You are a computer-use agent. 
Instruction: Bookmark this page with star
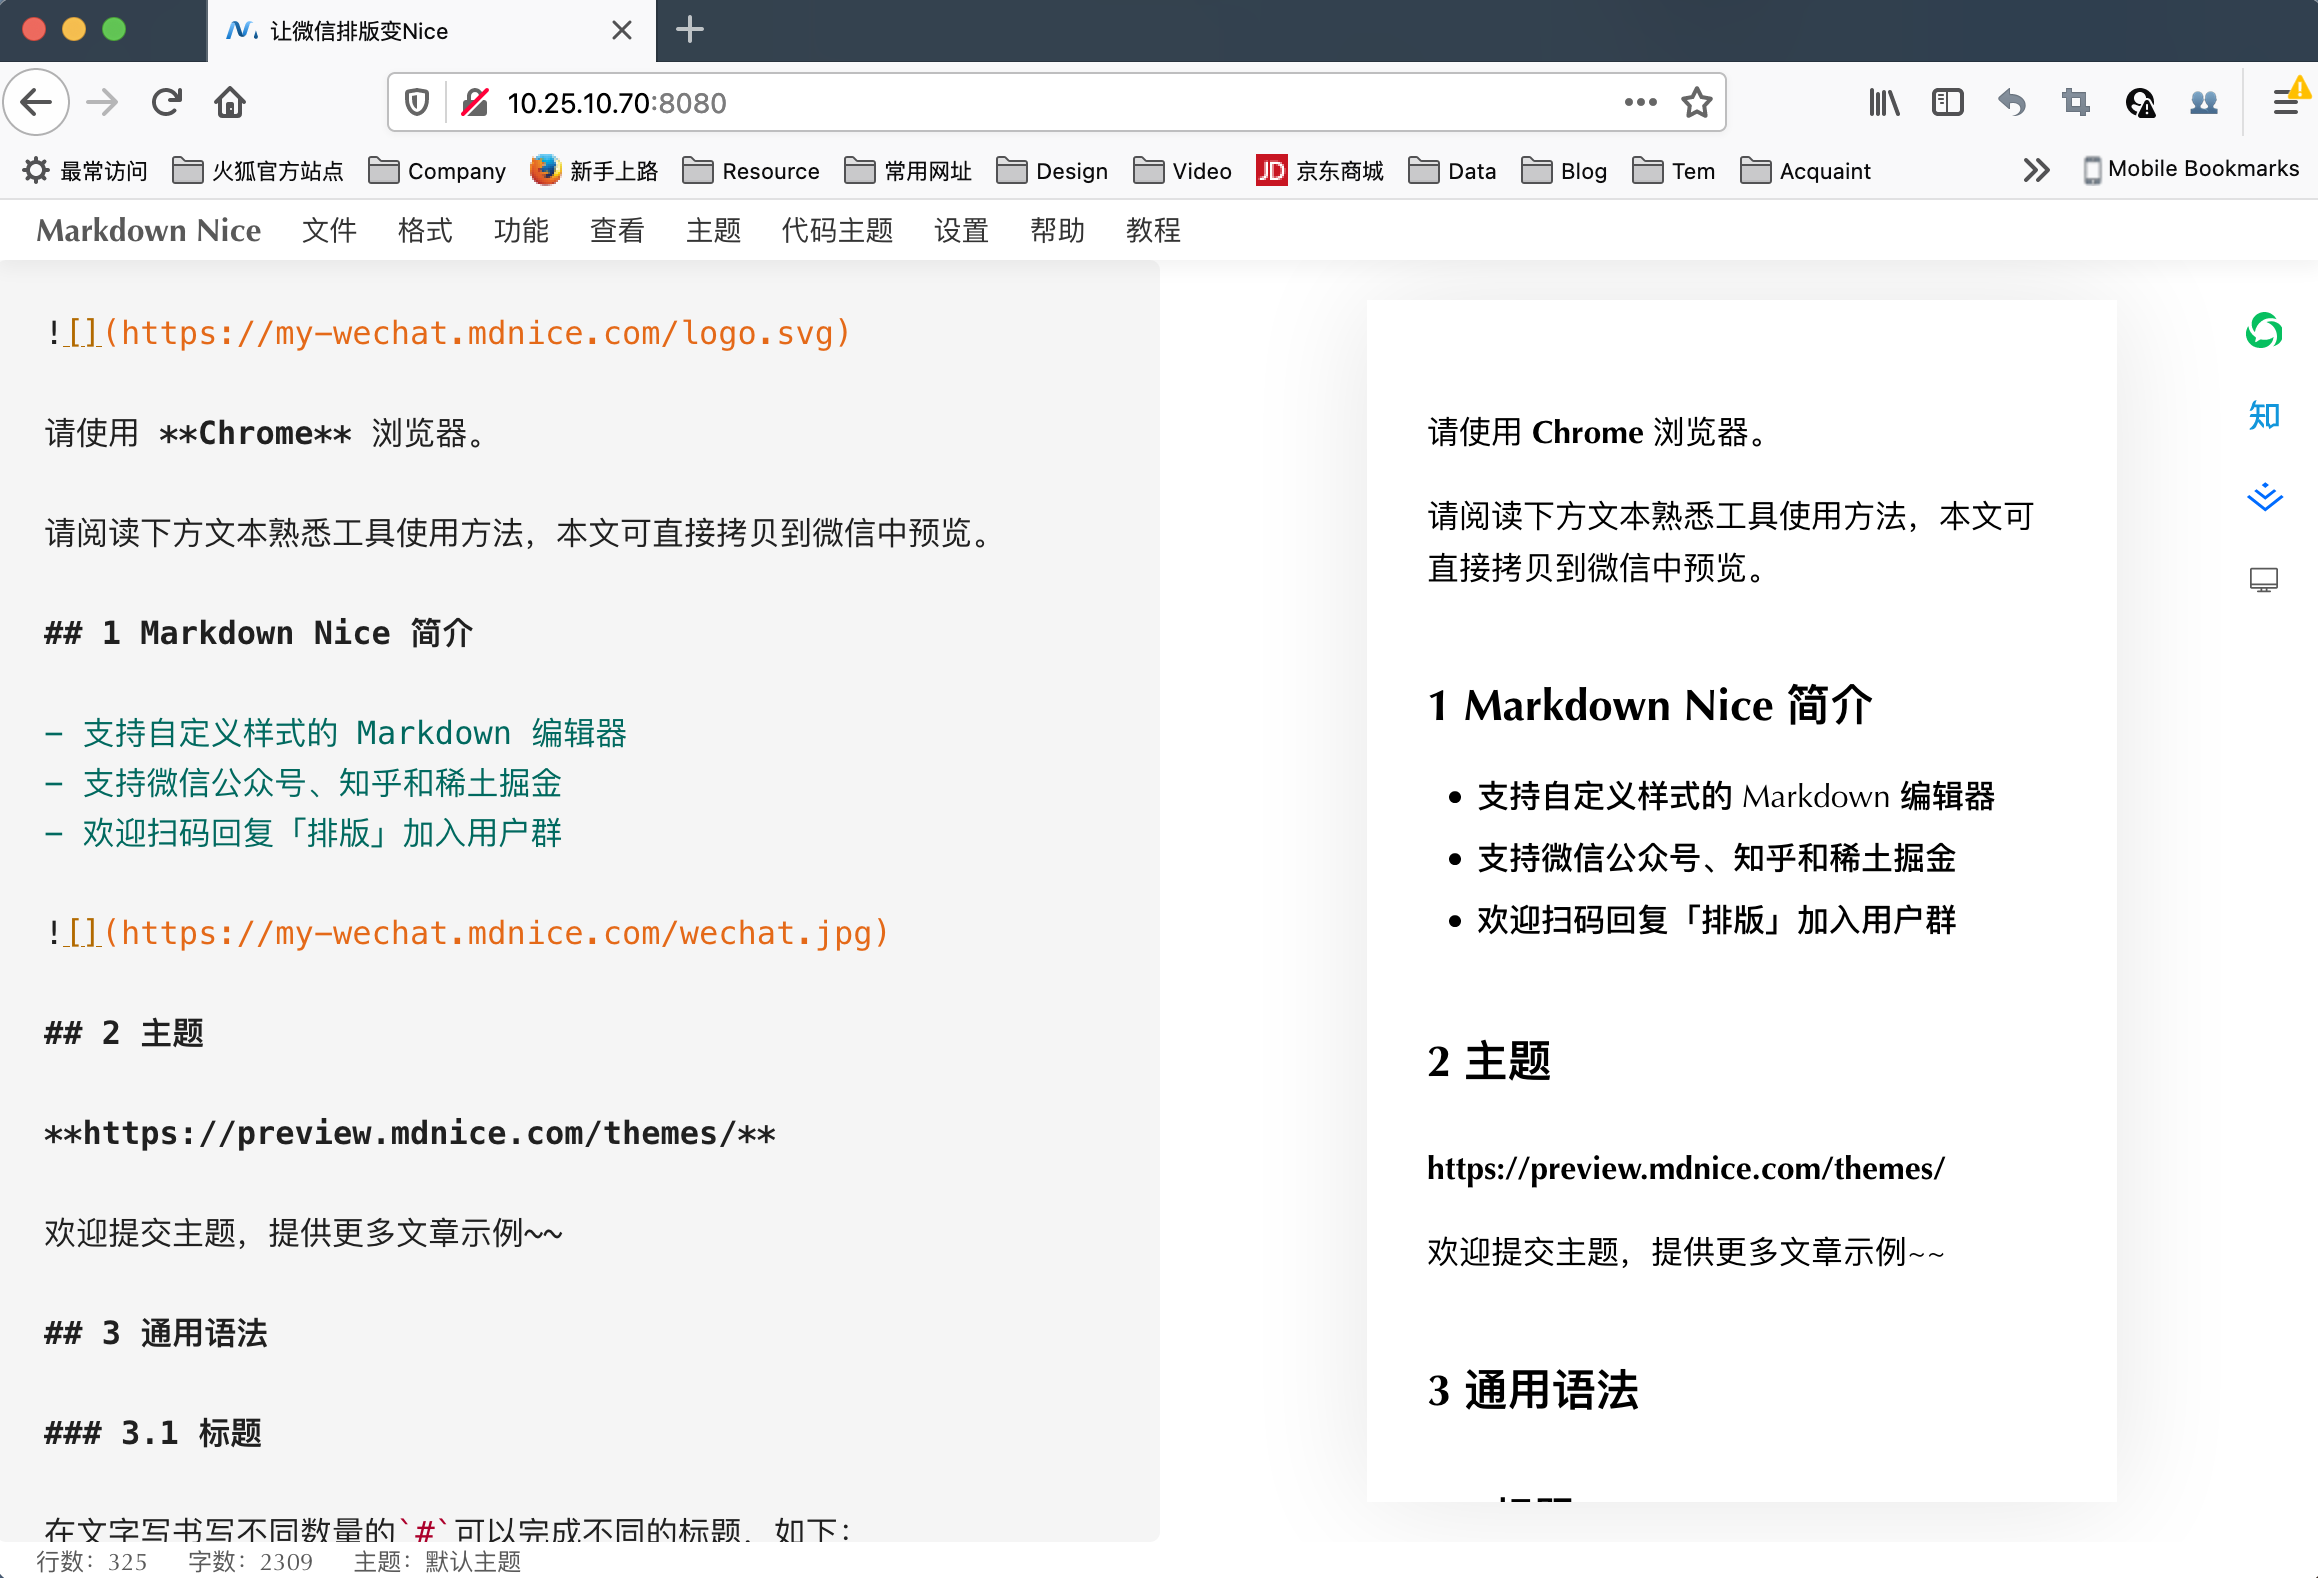[1696, 102]
